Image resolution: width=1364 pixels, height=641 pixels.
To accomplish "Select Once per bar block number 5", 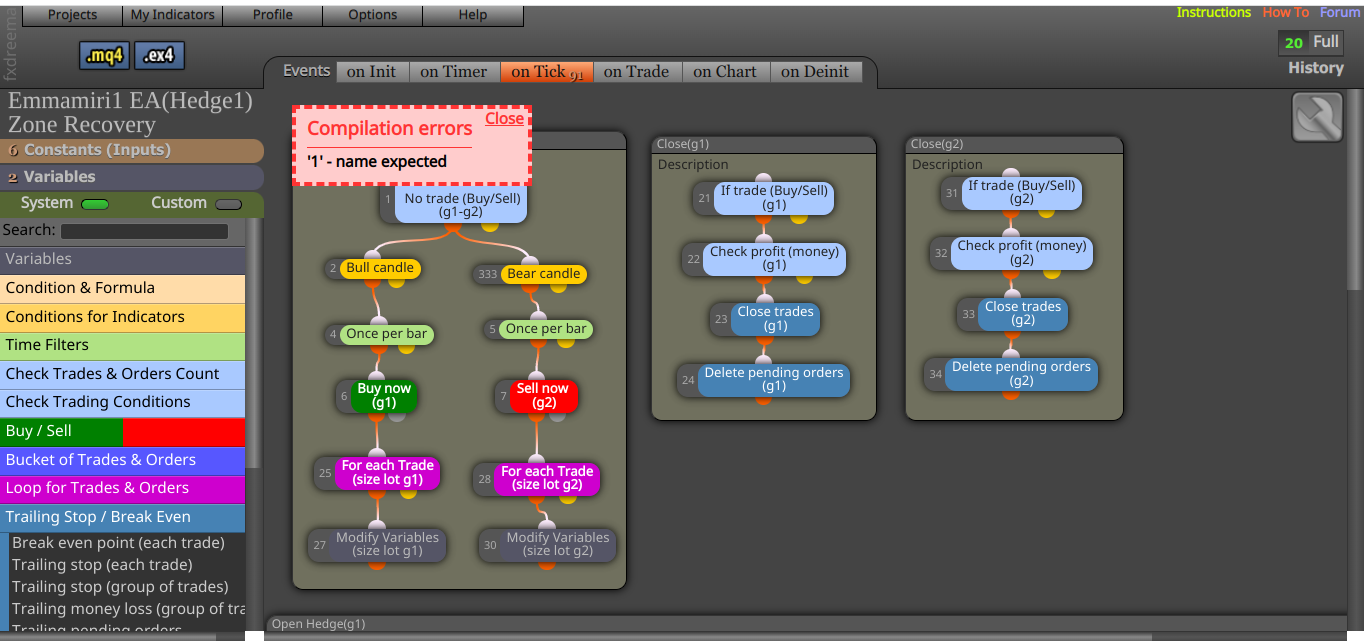I will [x=546, y=329].
